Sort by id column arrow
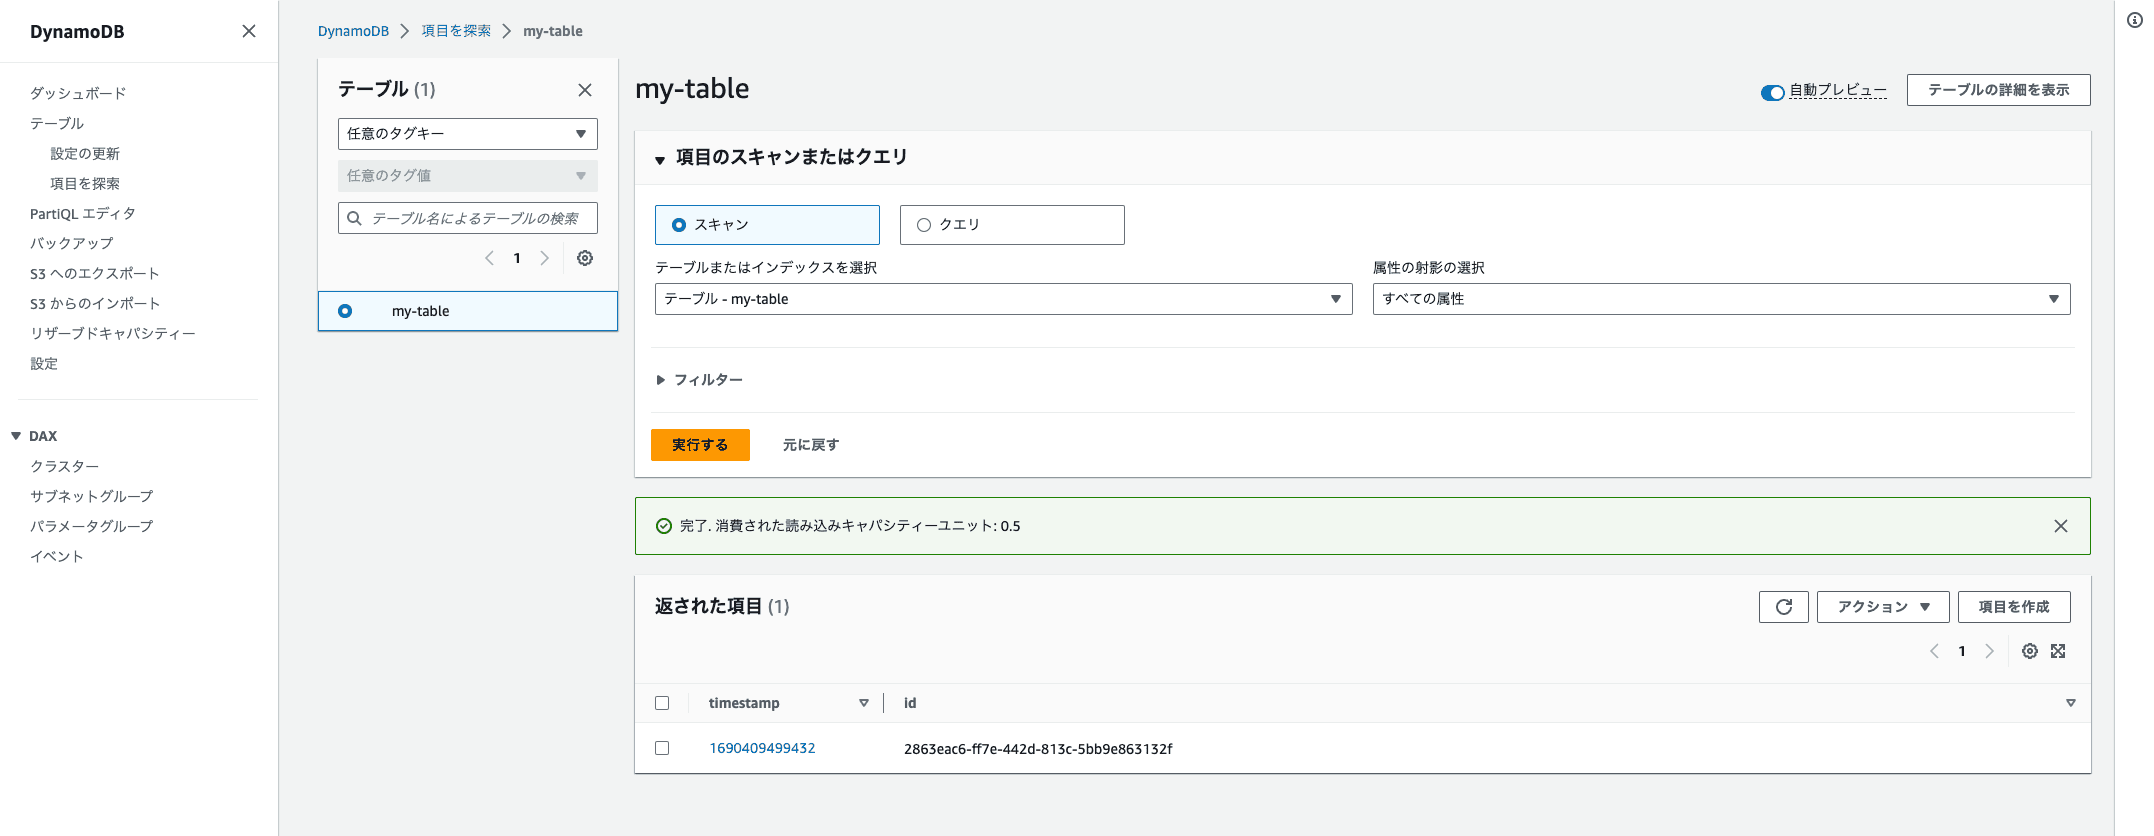Viewport: 2154px width, 836px height. (x=2071, y=703)
